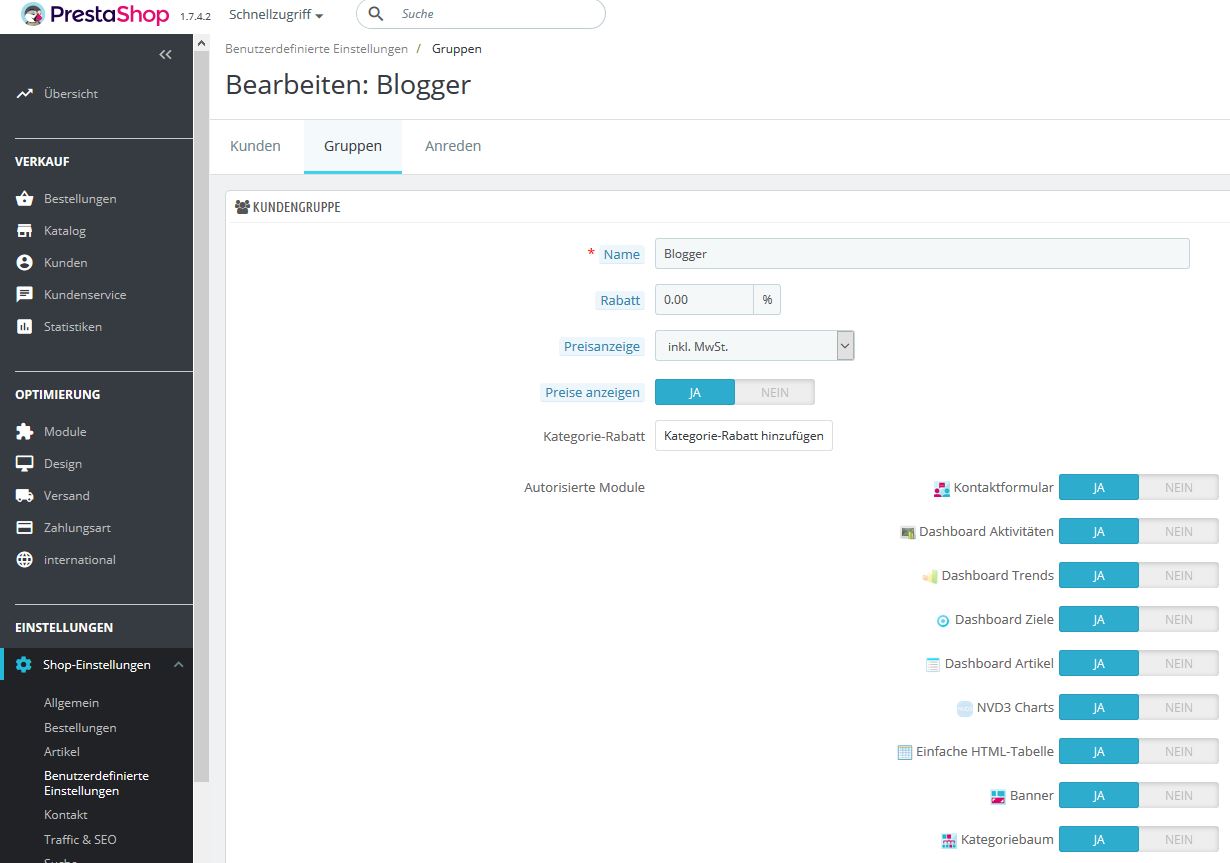Click the Dashboard Artikel module icon
The image size is (1230, 863).
933,664
